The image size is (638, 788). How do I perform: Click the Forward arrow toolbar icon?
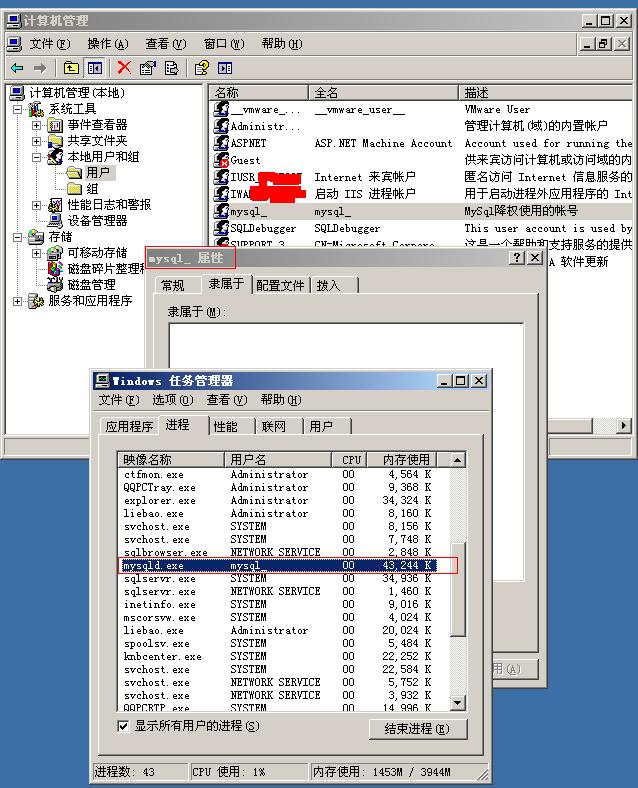coord(40,68)
